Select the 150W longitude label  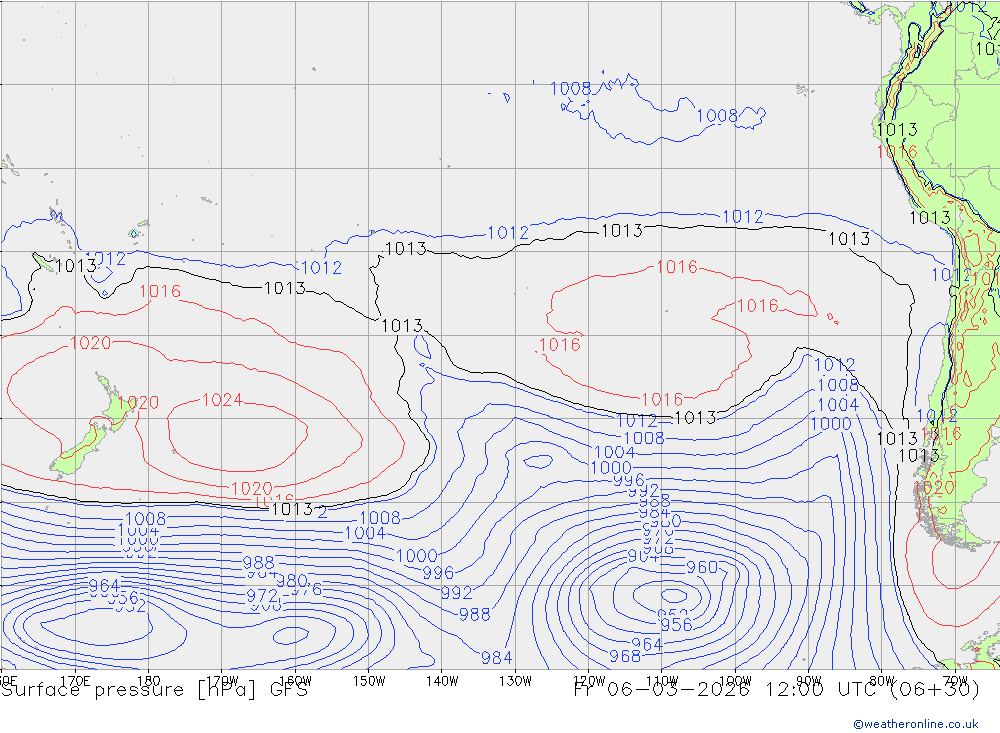tap(369, 681)
